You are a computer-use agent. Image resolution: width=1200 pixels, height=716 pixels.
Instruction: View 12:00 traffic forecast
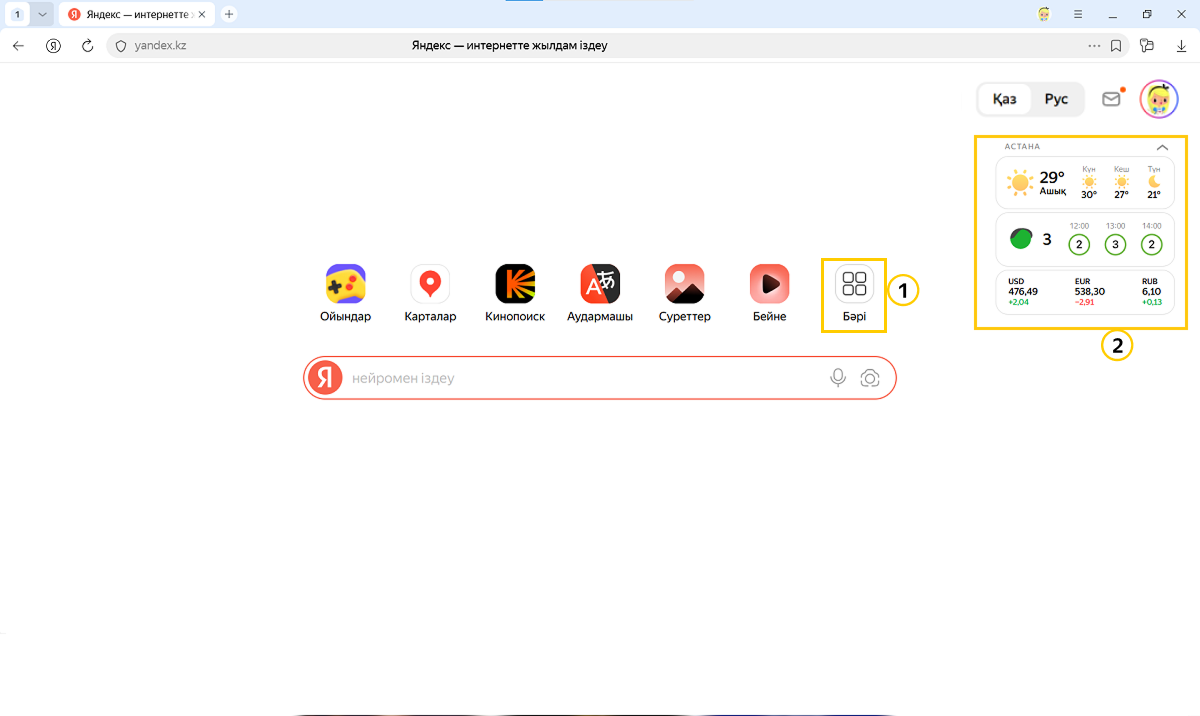pos(1079,239)
